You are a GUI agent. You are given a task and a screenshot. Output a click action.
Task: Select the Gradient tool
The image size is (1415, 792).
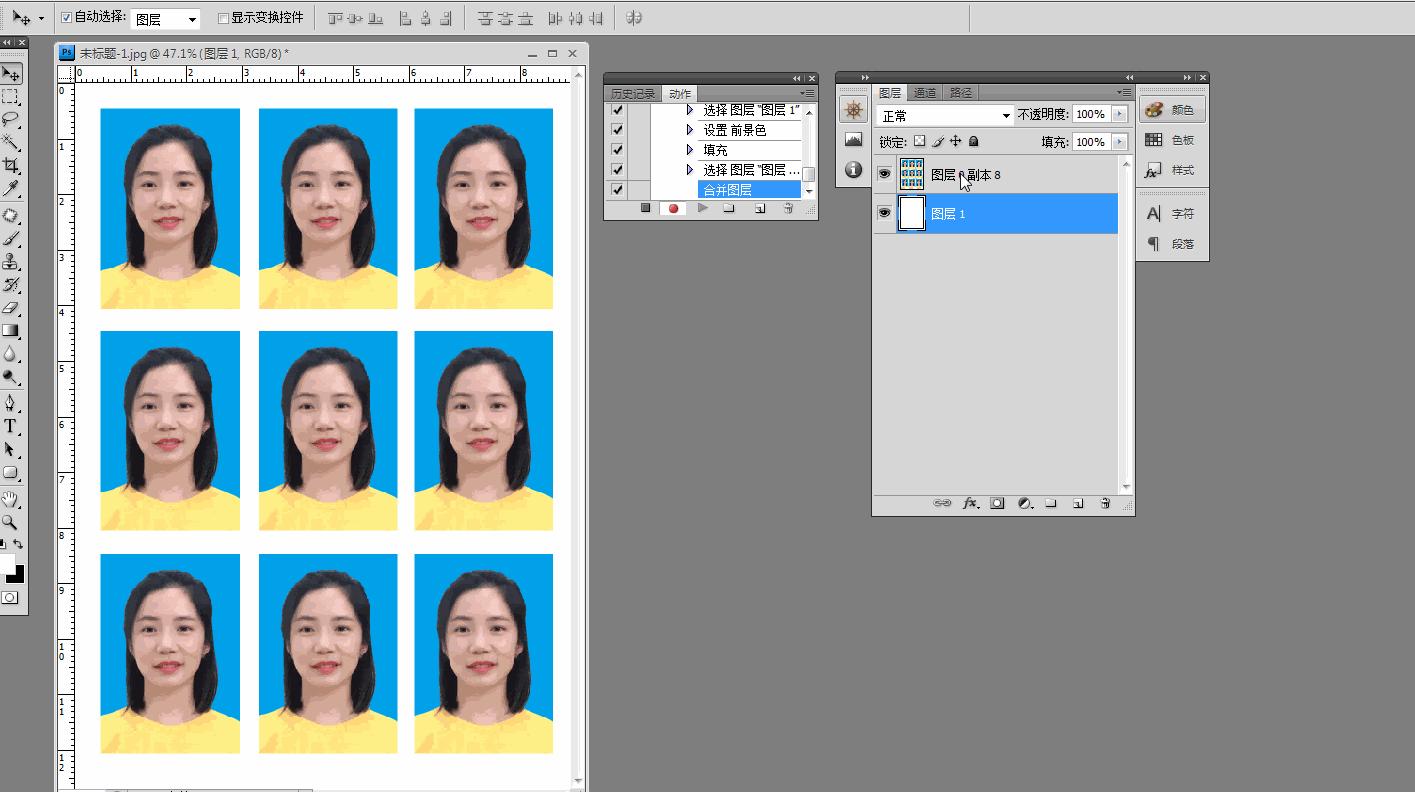pyautogui.click(x=12, y=330)
